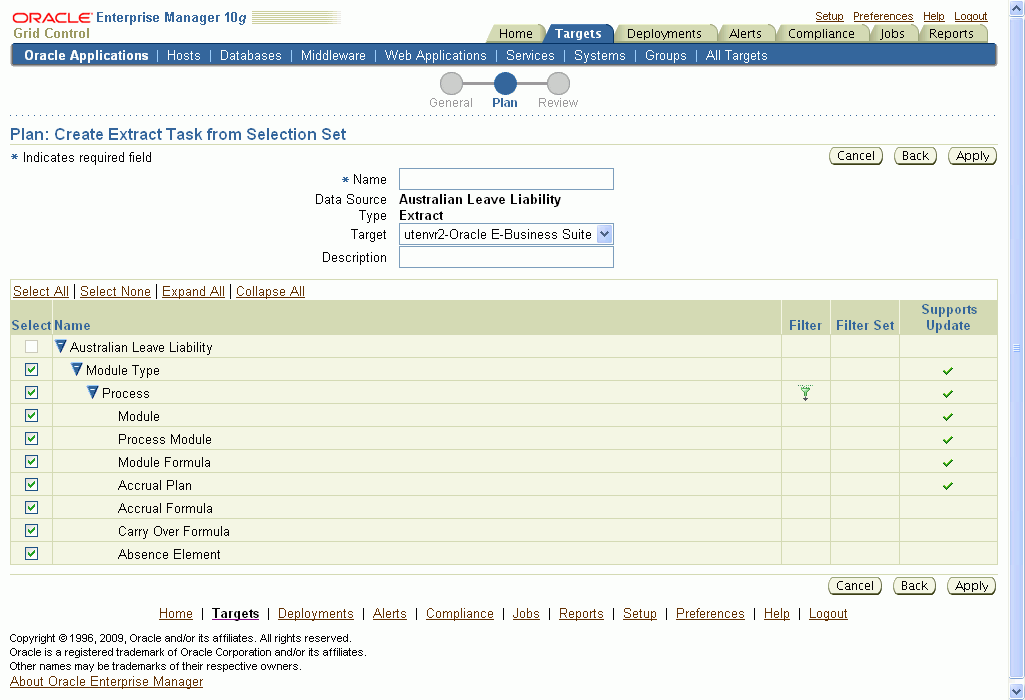Click the Absence Element row text

pyautogui.click(x=169, y=554)
